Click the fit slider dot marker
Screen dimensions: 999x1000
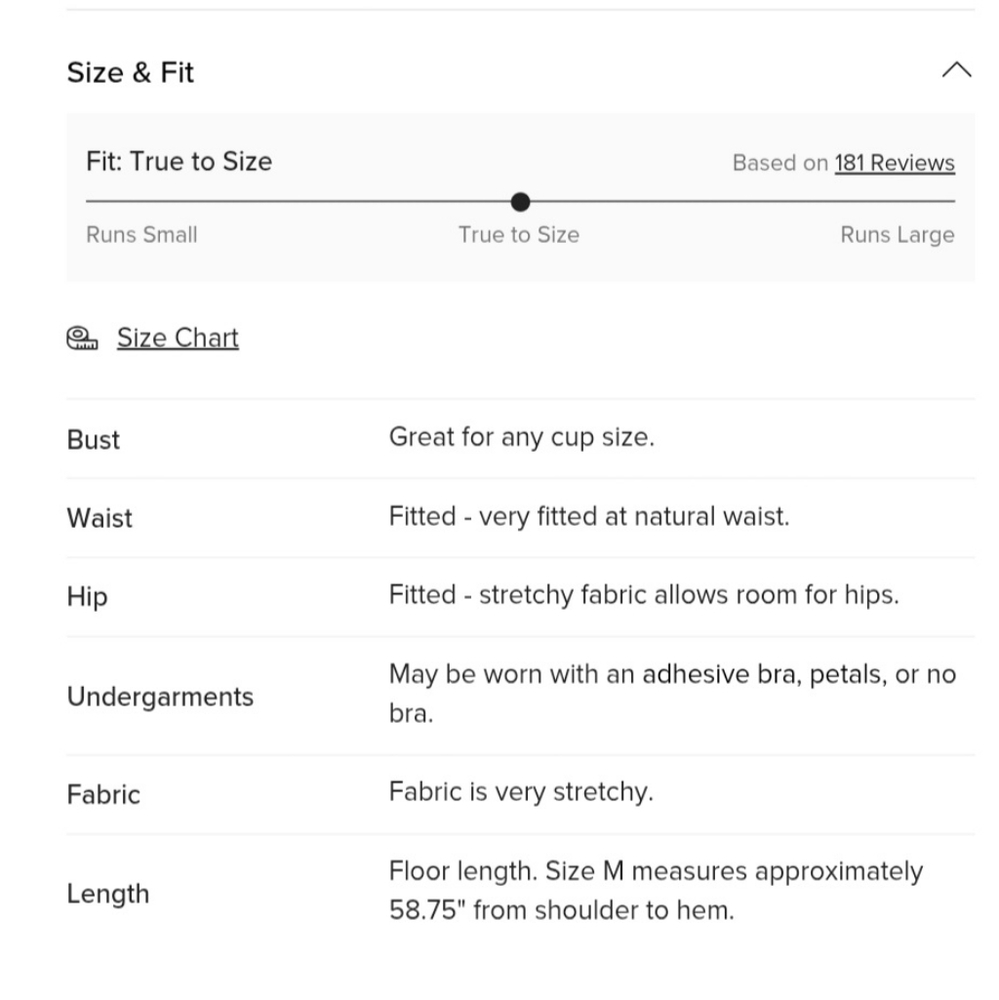520,202
